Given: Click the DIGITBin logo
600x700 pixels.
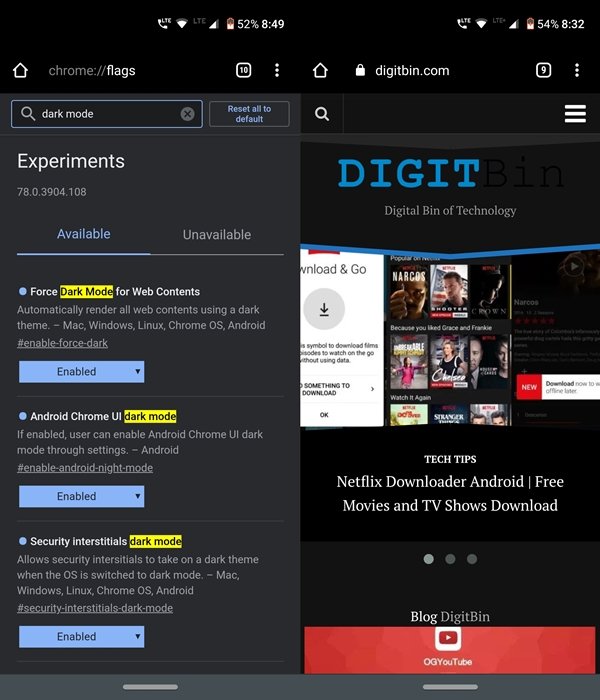Looking at the screenshot, I should coord(450,173).
